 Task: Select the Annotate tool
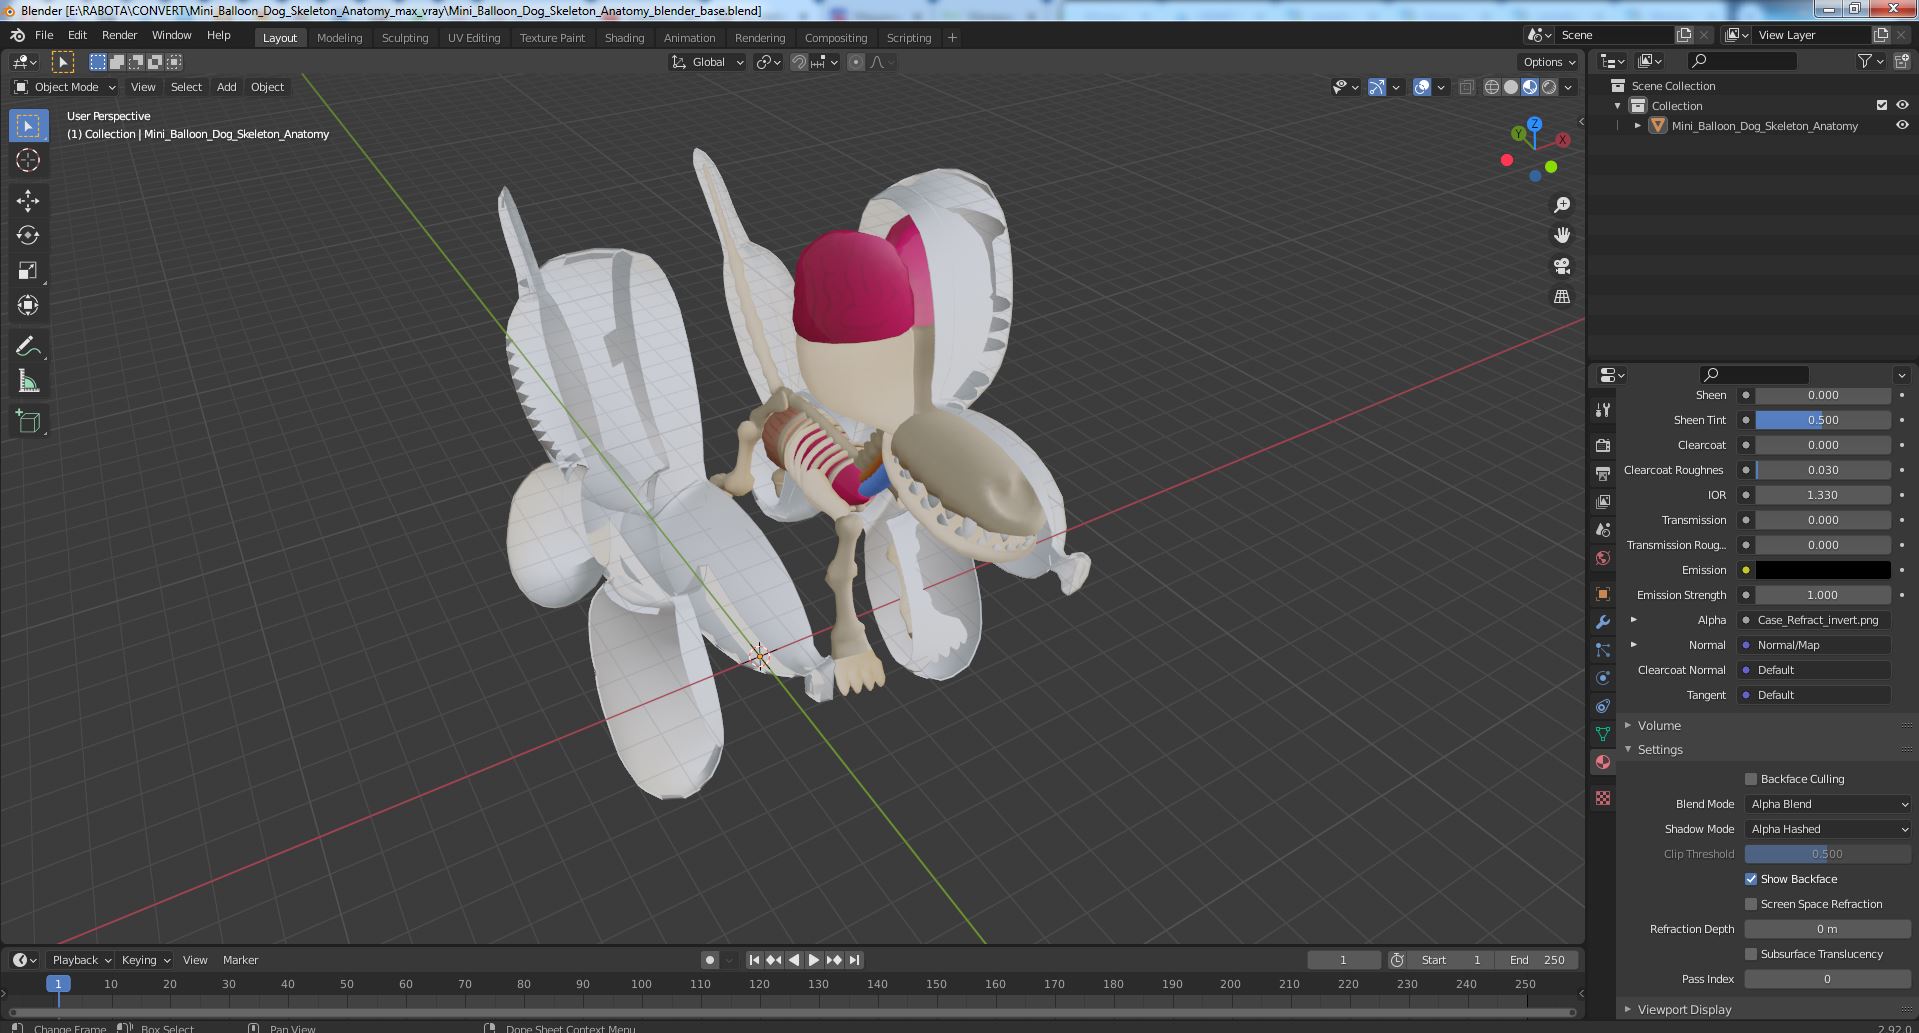(x=28, y=347)
